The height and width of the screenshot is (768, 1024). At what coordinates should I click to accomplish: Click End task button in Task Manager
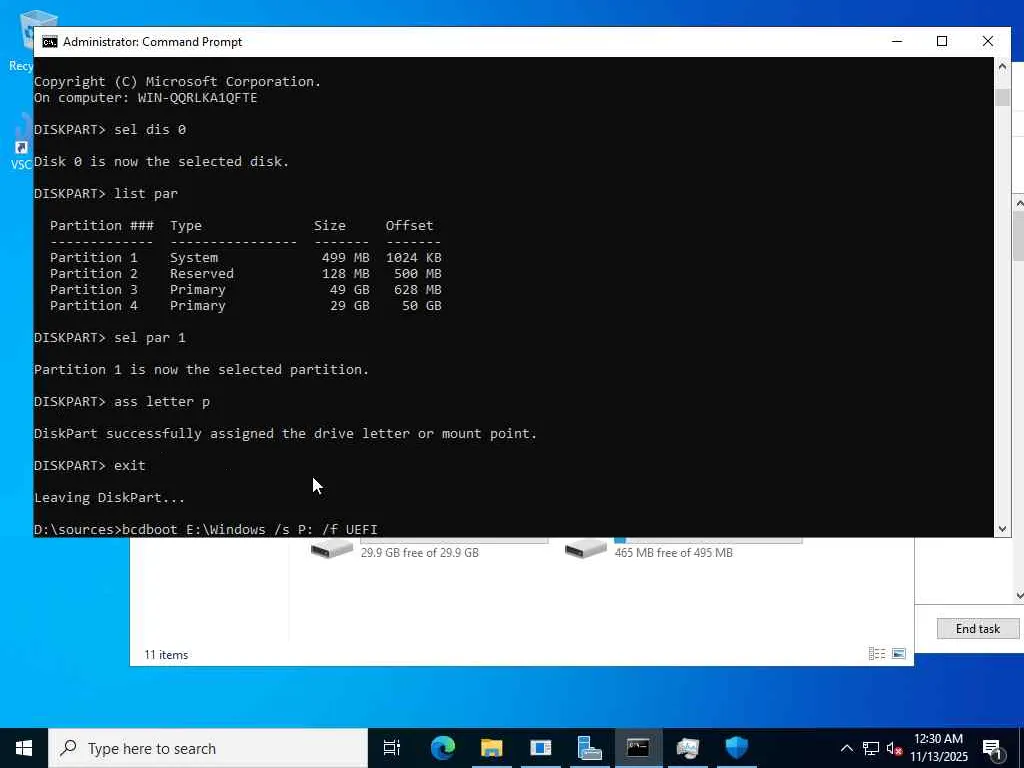pyautogui.click(x=978, y=628)
